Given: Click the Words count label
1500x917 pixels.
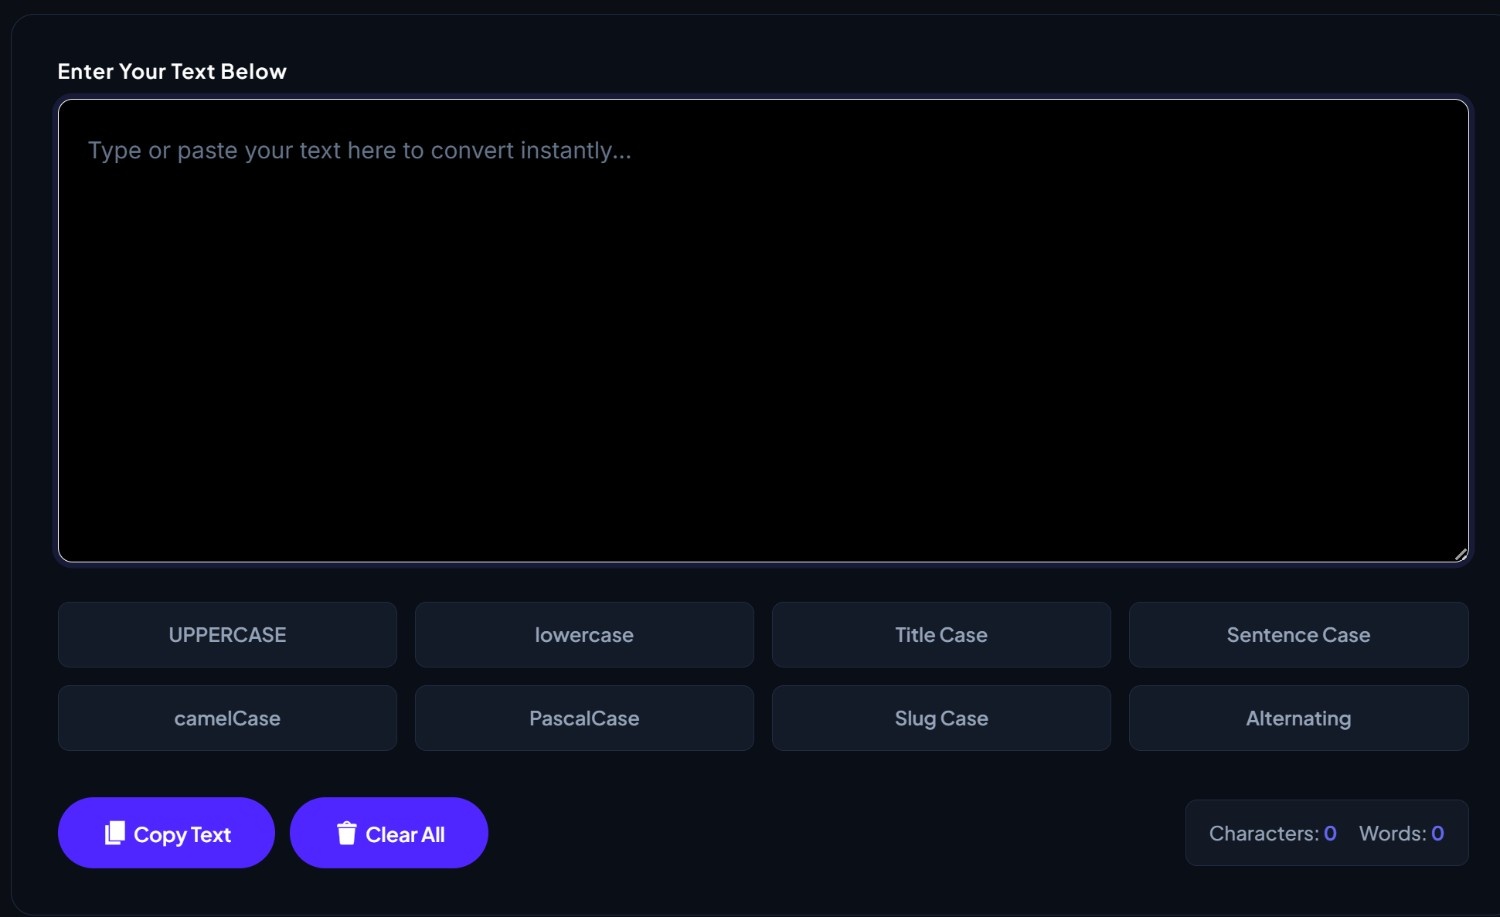Looking at the screenshot, I should 1393,833.
